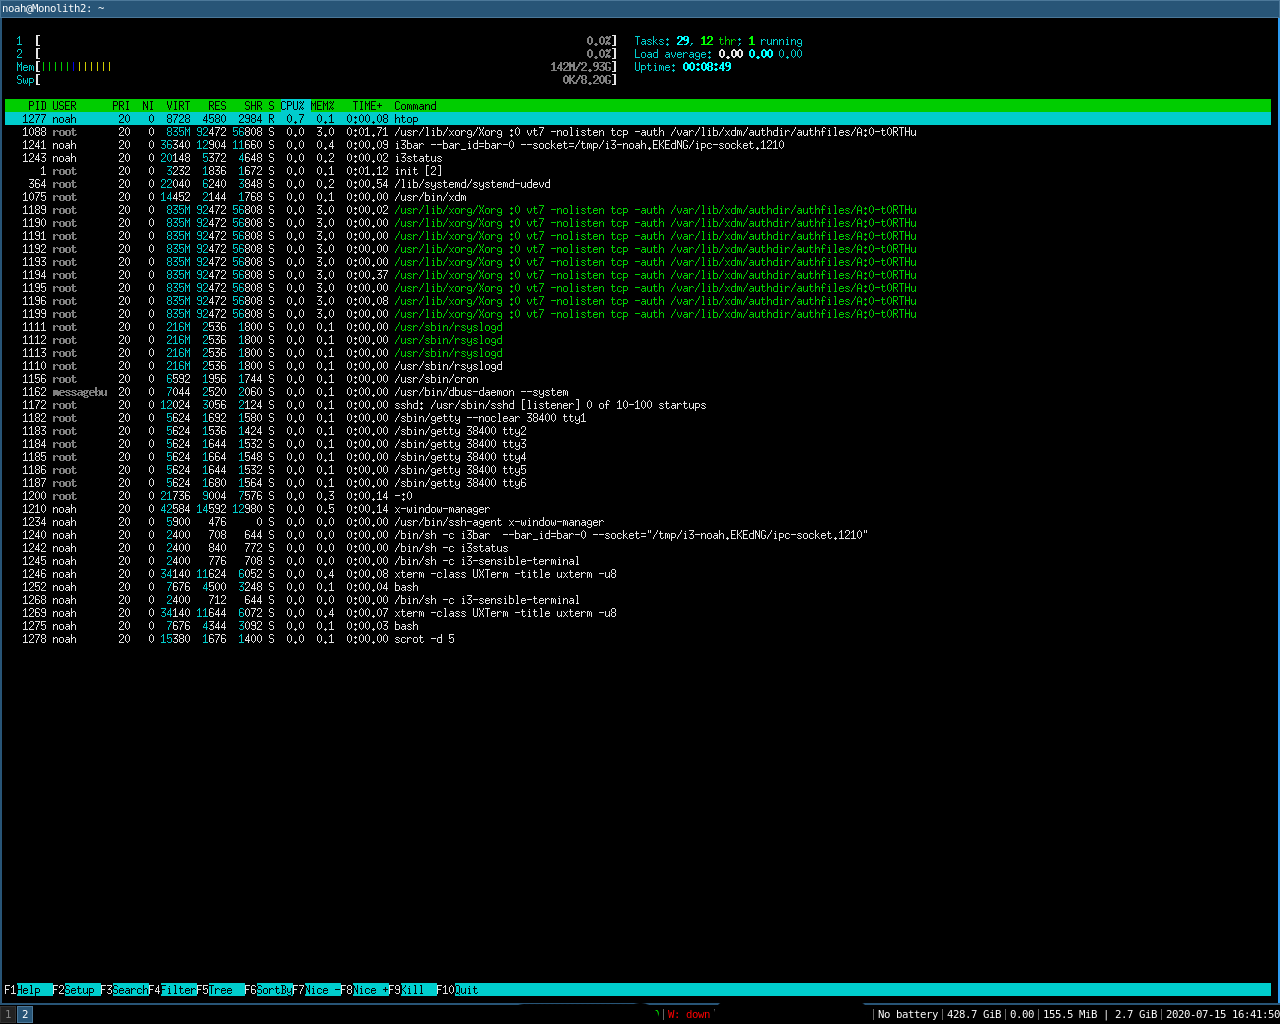Select the getty tty3 process row
This screenshot has width=1280, height=1024.
click(x=638, y=444)
